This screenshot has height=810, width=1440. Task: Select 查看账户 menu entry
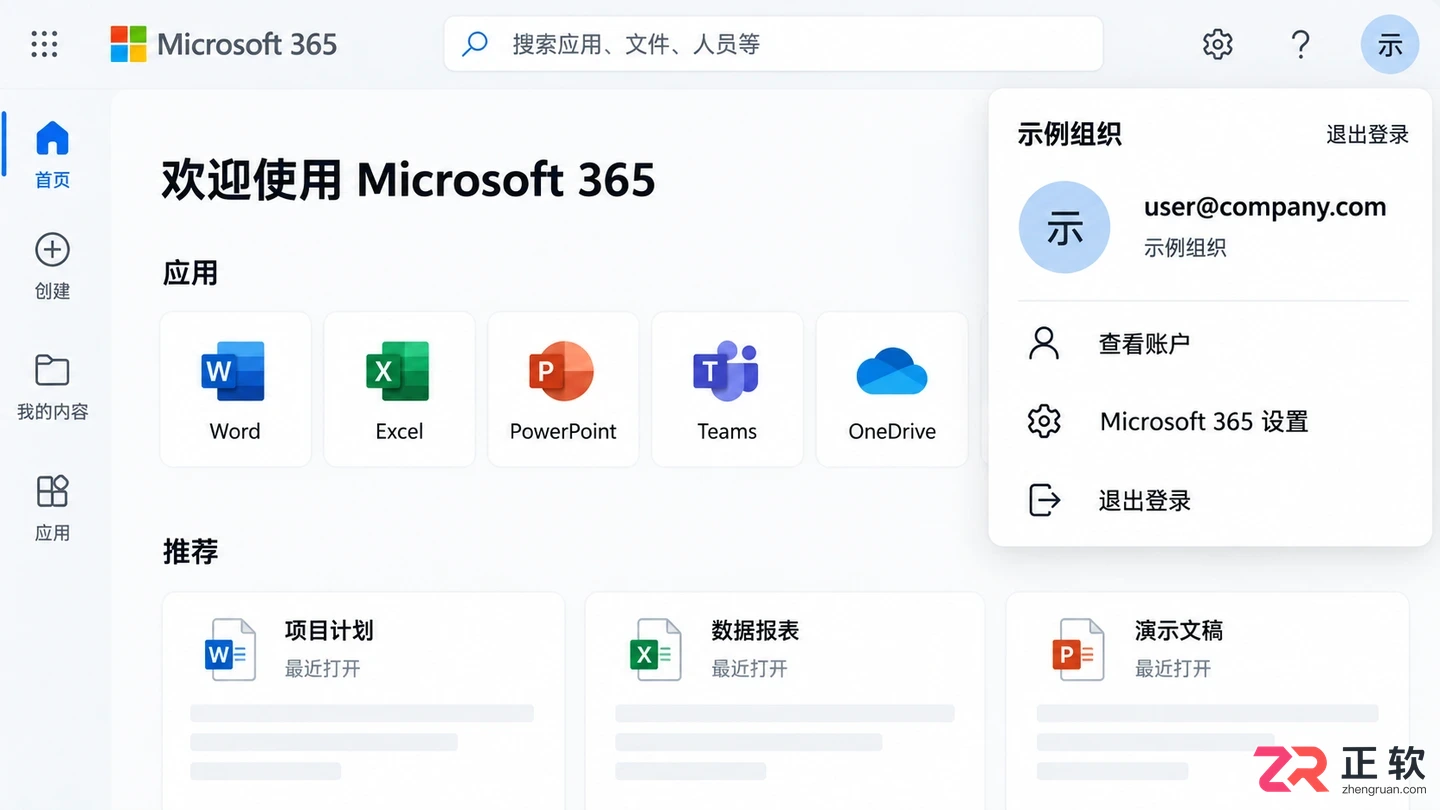pyautogui.click(x=1210, y=344)
